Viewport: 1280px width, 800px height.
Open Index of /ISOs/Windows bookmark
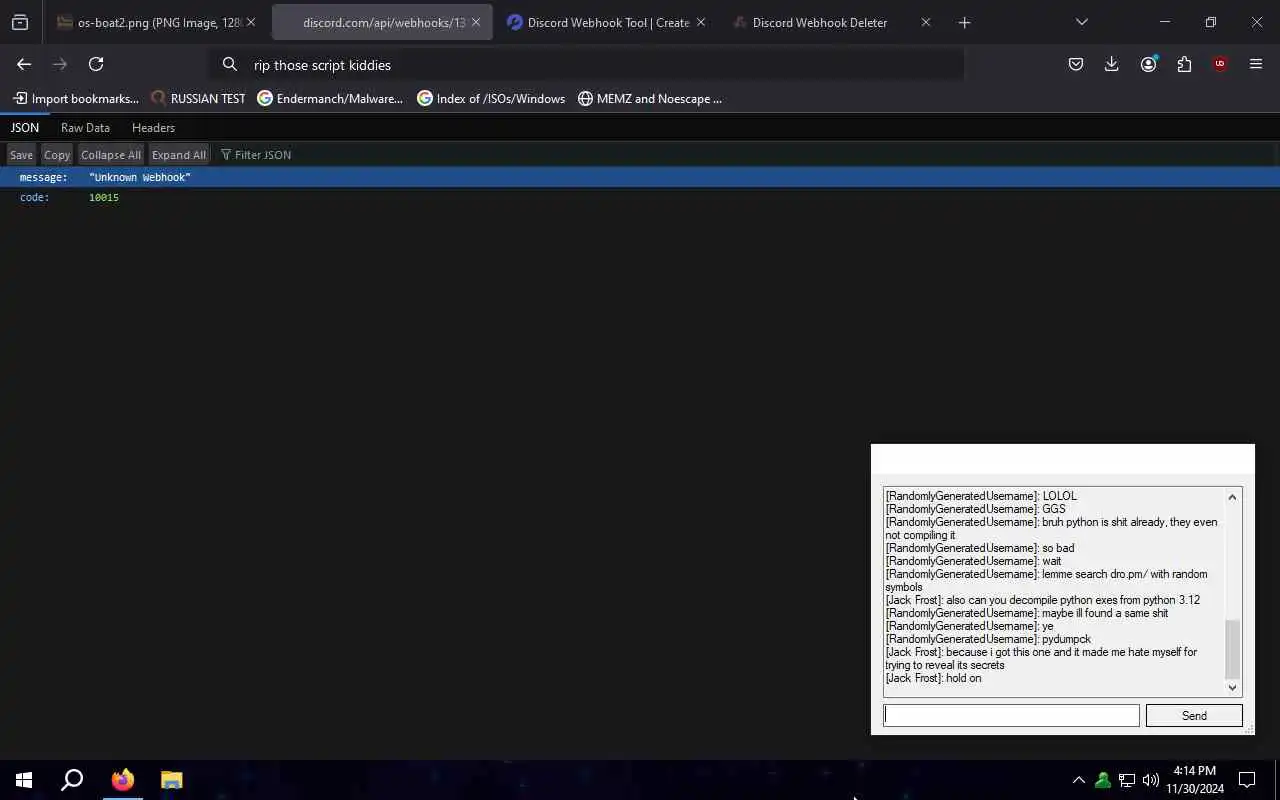coord(491,98)
